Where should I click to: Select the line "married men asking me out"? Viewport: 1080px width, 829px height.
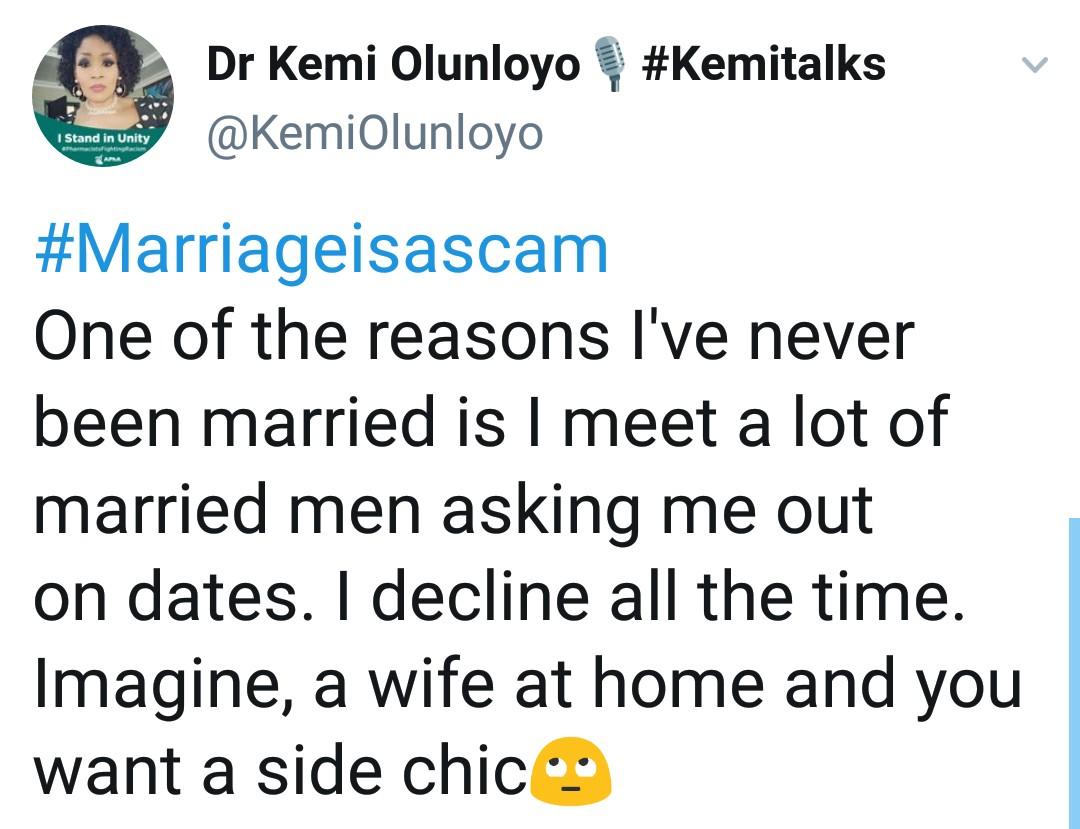[x=454, y=511]
